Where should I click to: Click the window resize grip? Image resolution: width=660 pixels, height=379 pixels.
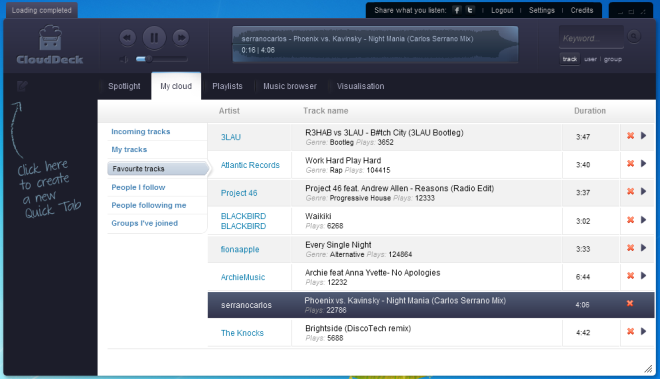(648, 369)
